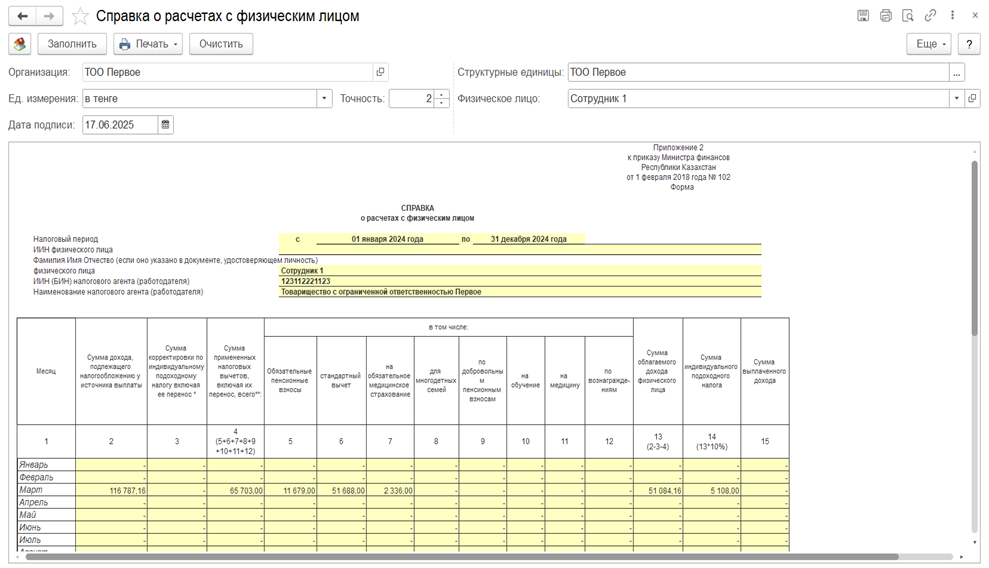Expand the Физическое лицо dropdown arrow

pyautogui.click(x=956, y=98)
